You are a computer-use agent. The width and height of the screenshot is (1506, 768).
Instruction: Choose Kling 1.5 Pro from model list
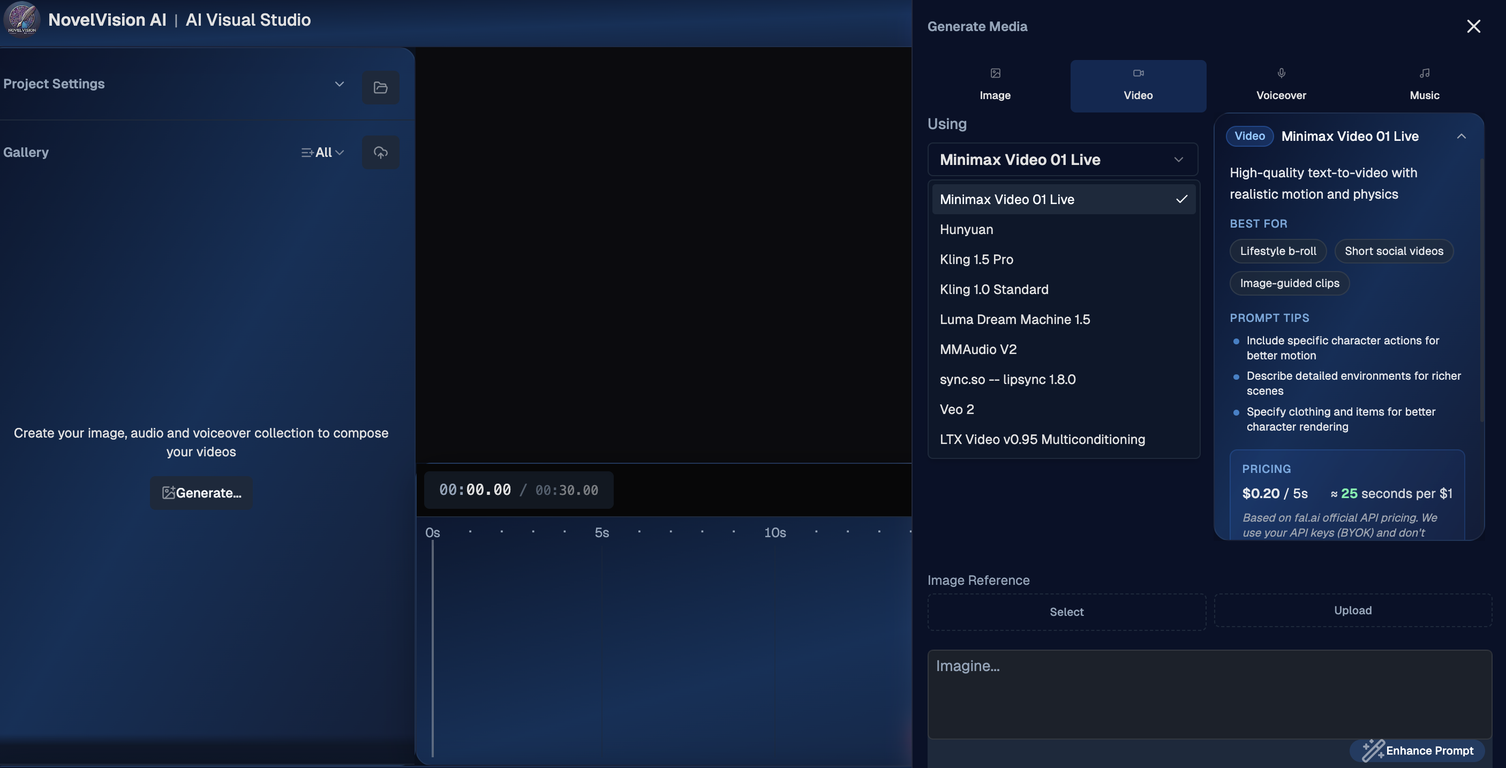(x=977, y=259)
